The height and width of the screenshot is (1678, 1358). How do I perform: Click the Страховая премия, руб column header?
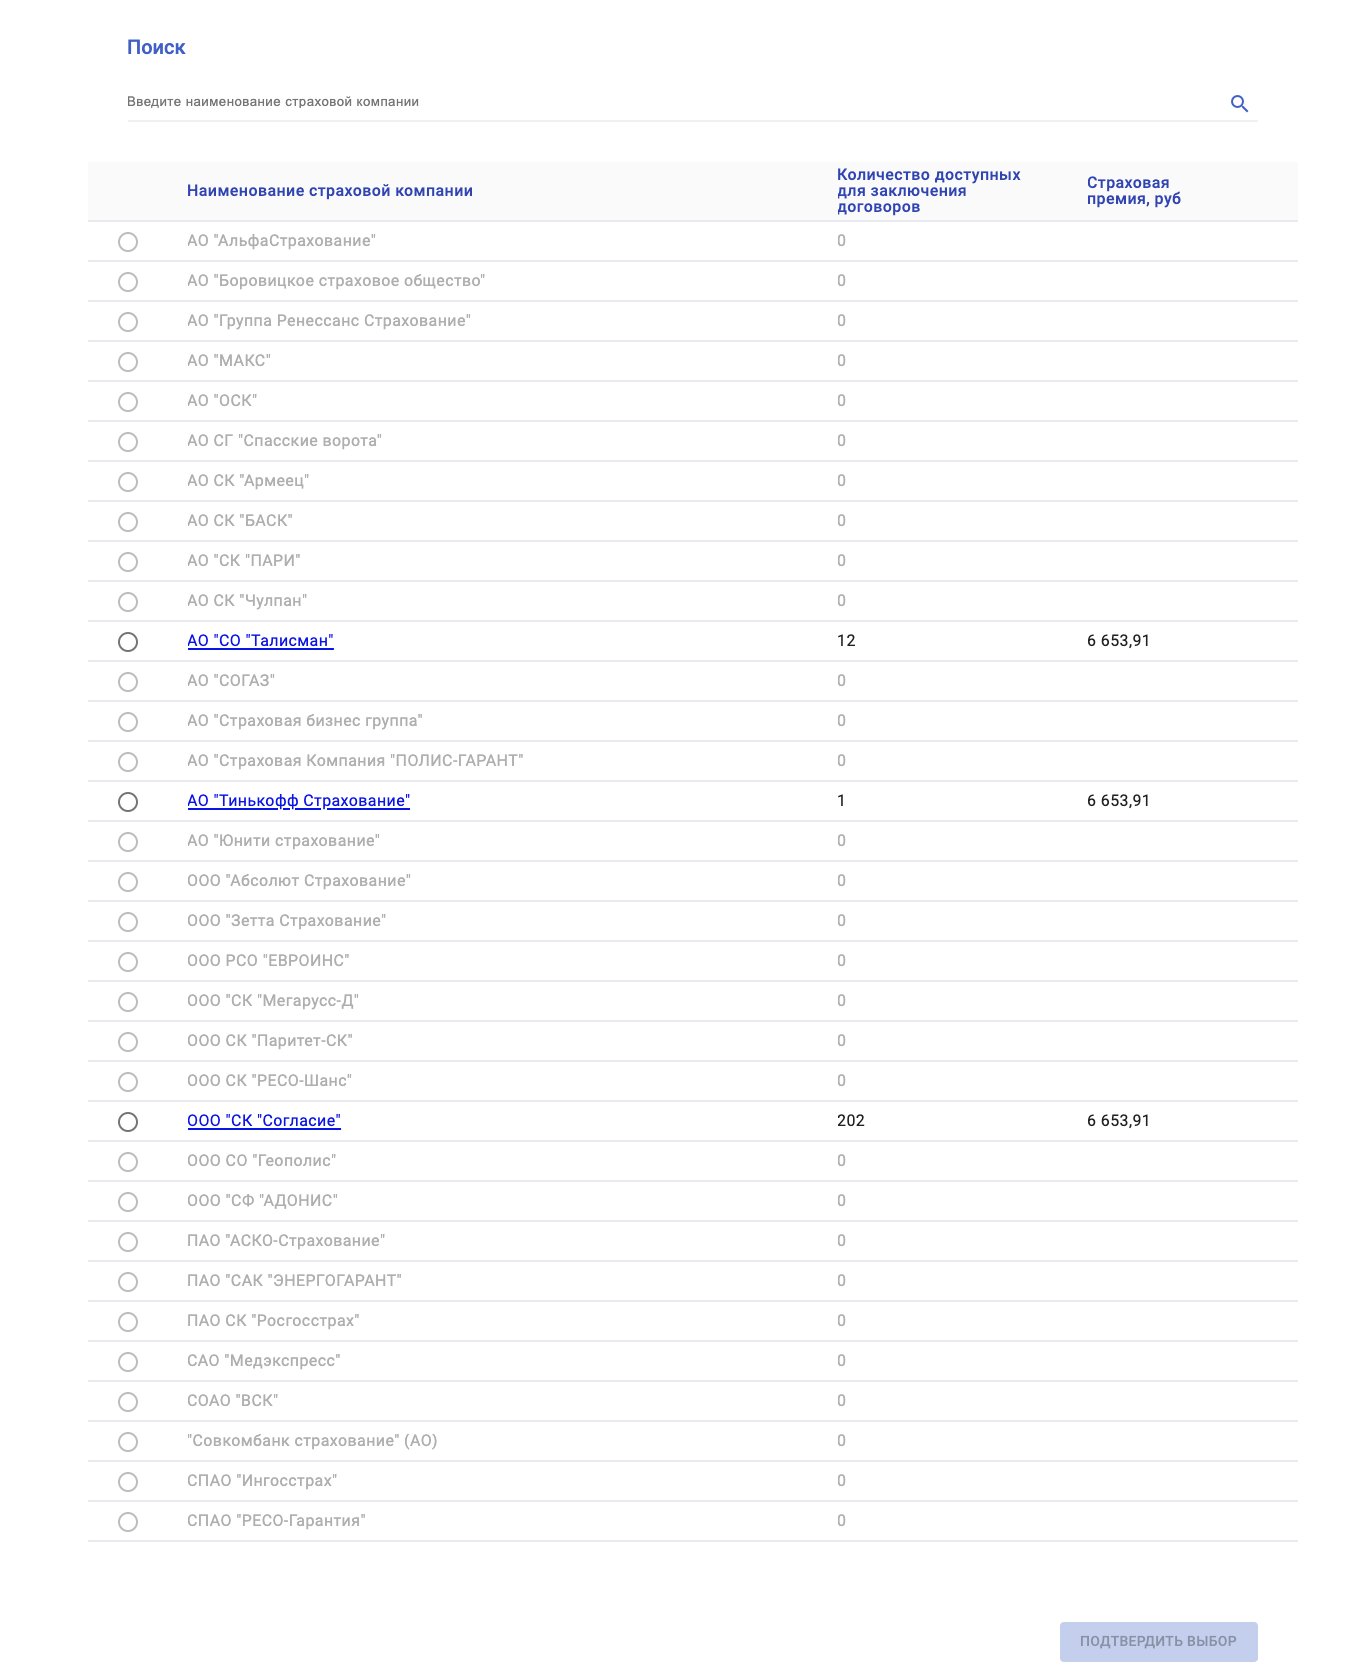tap(1134, 191)
